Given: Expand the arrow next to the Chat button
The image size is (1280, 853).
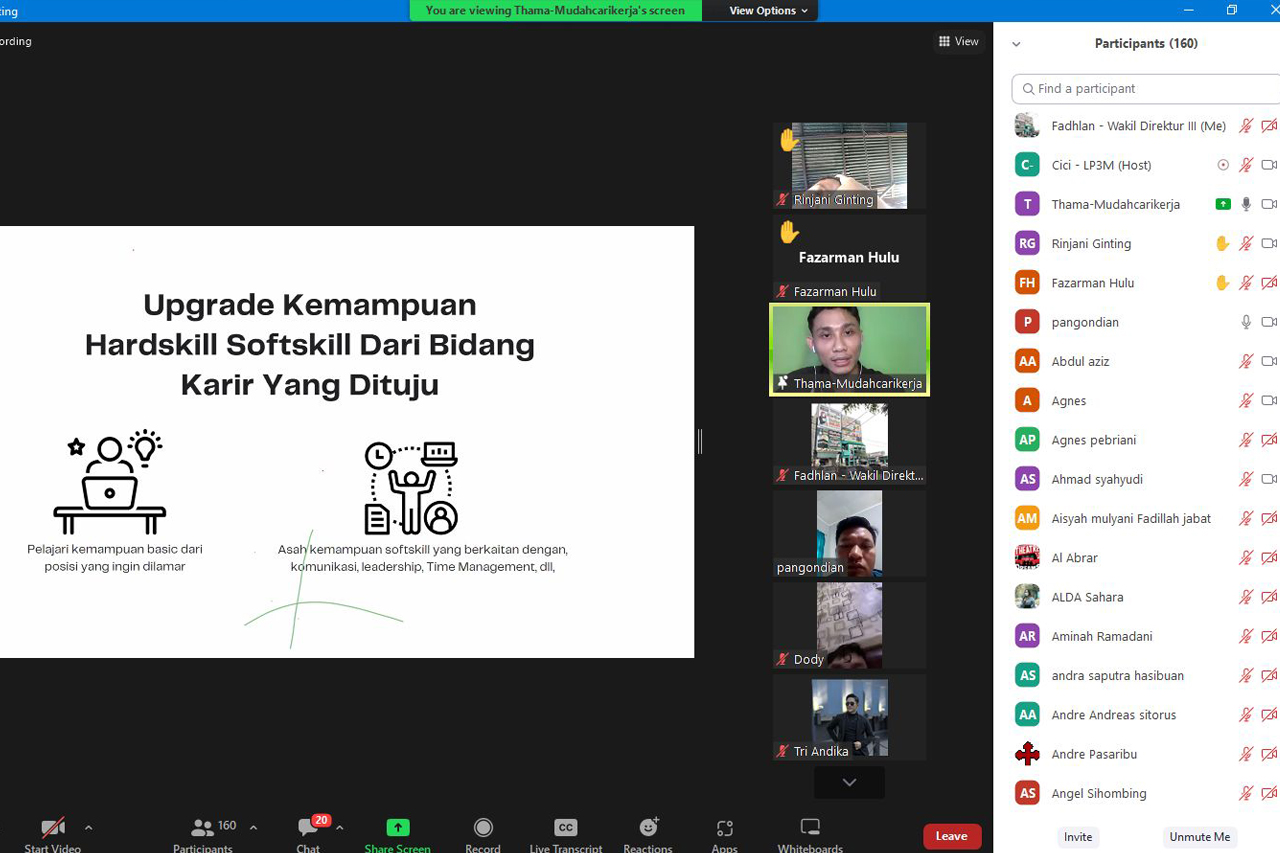Looking at the screenshot, I should pyautogui.click(x=340, y=828).
